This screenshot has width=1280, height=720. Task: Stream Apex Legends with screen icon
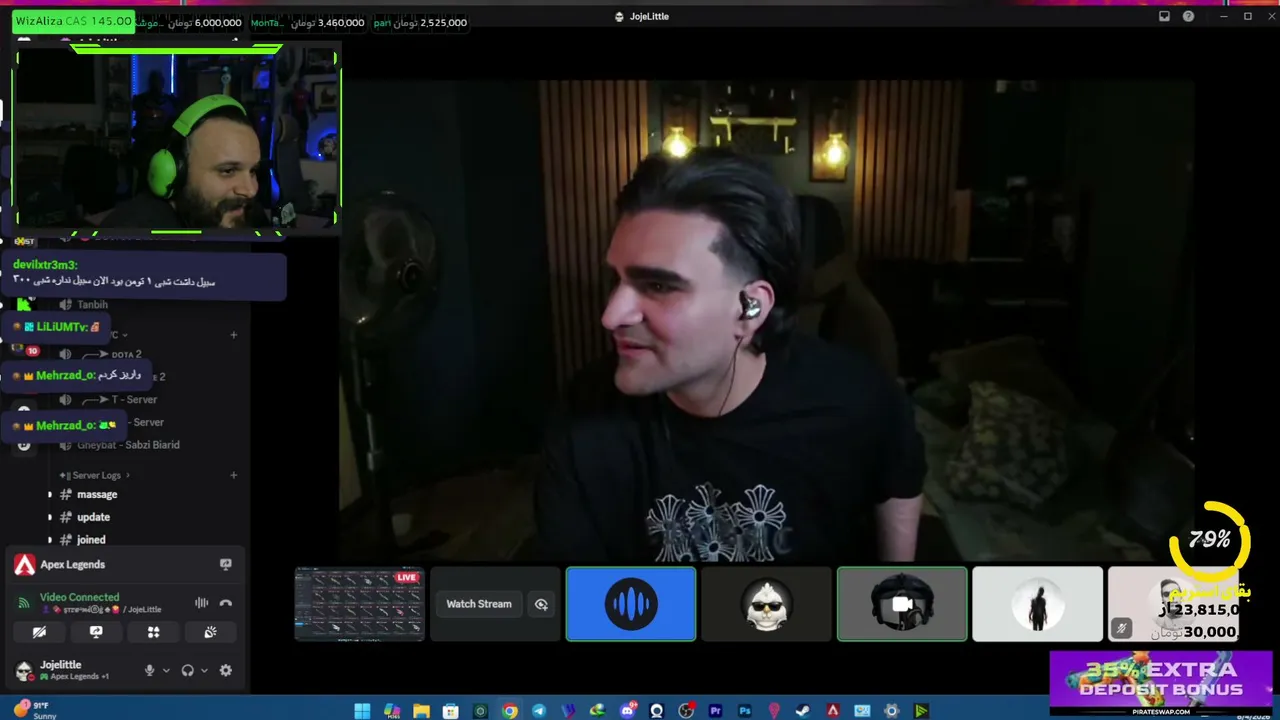click(226, 565)
